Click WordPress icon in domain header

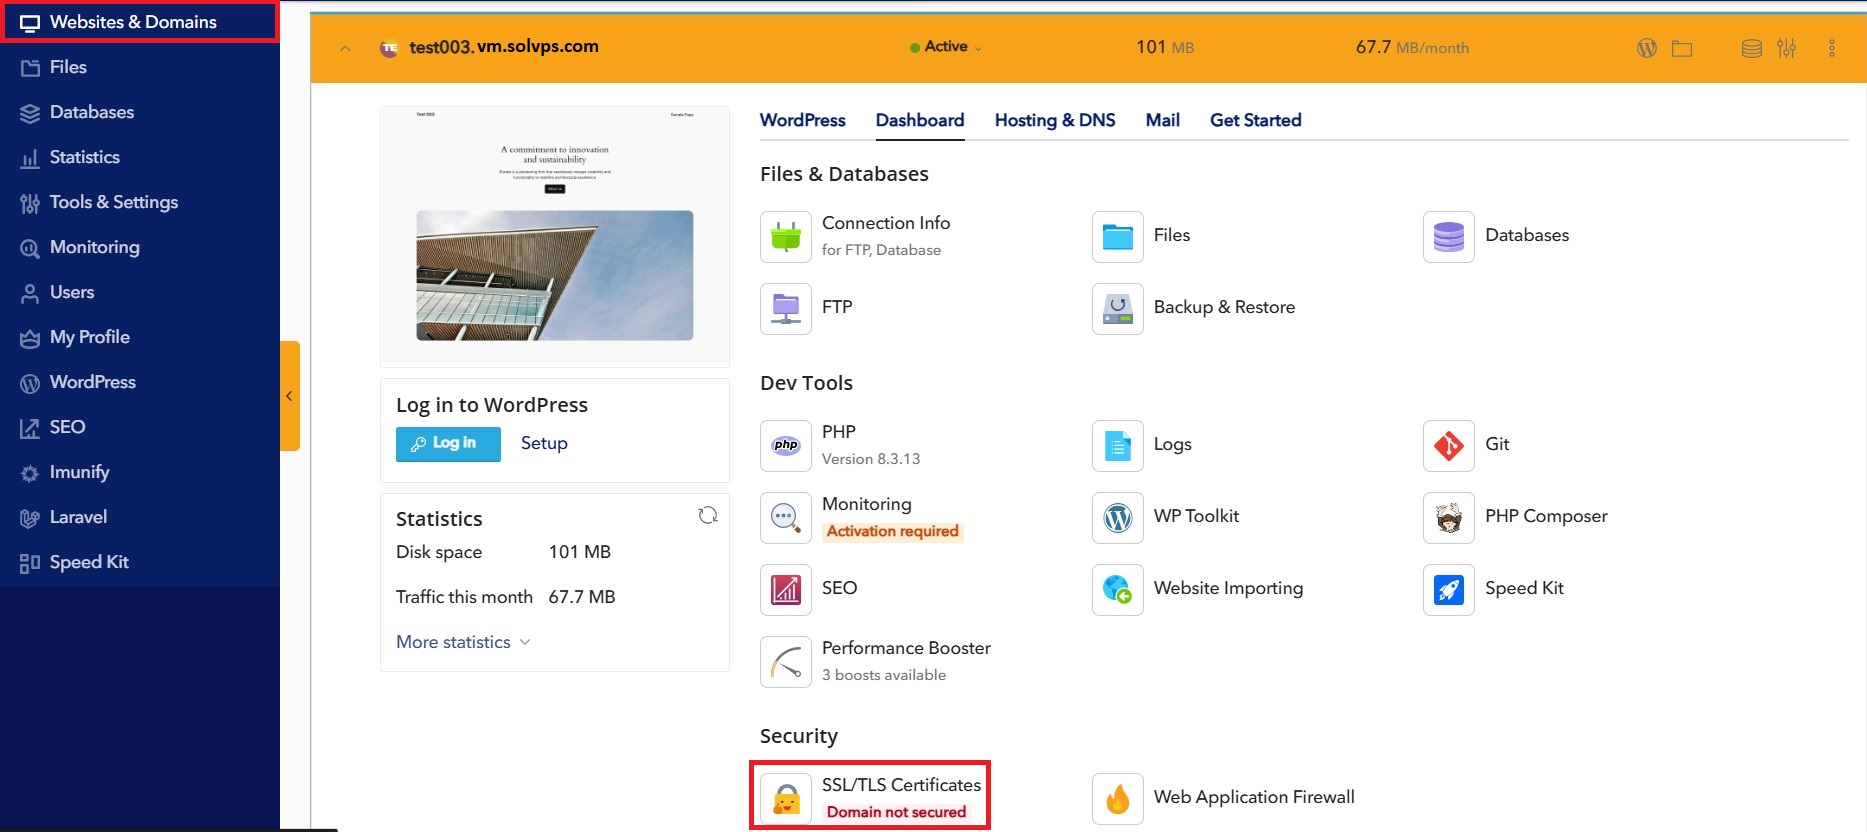pos(1647,48)
